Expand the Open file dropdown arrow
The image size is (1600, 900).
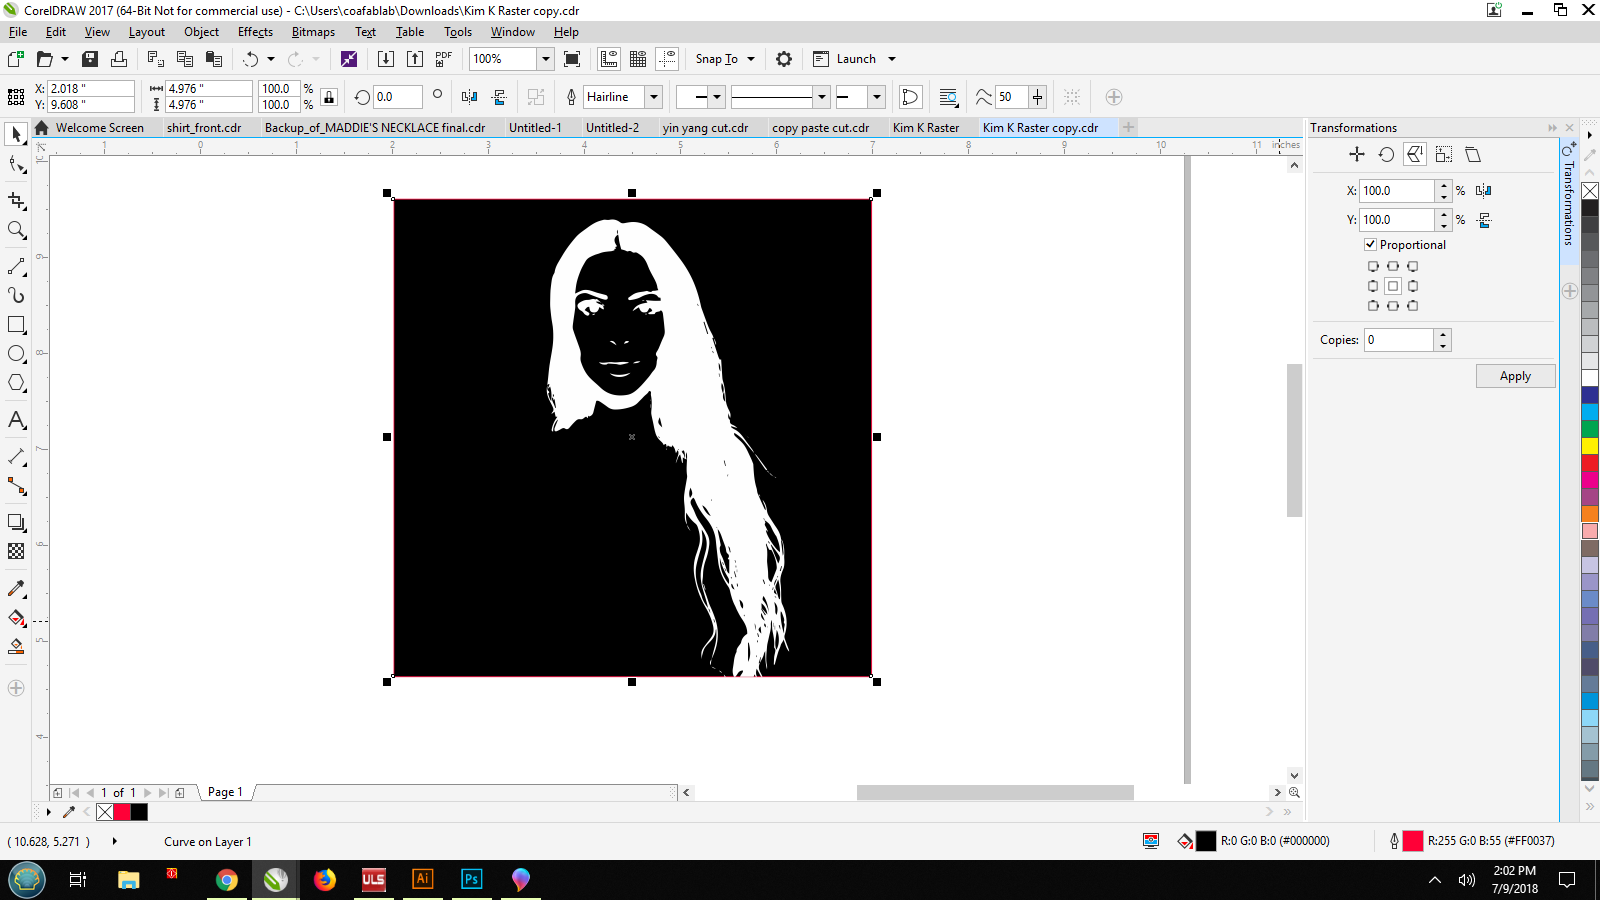pos(65,59)
